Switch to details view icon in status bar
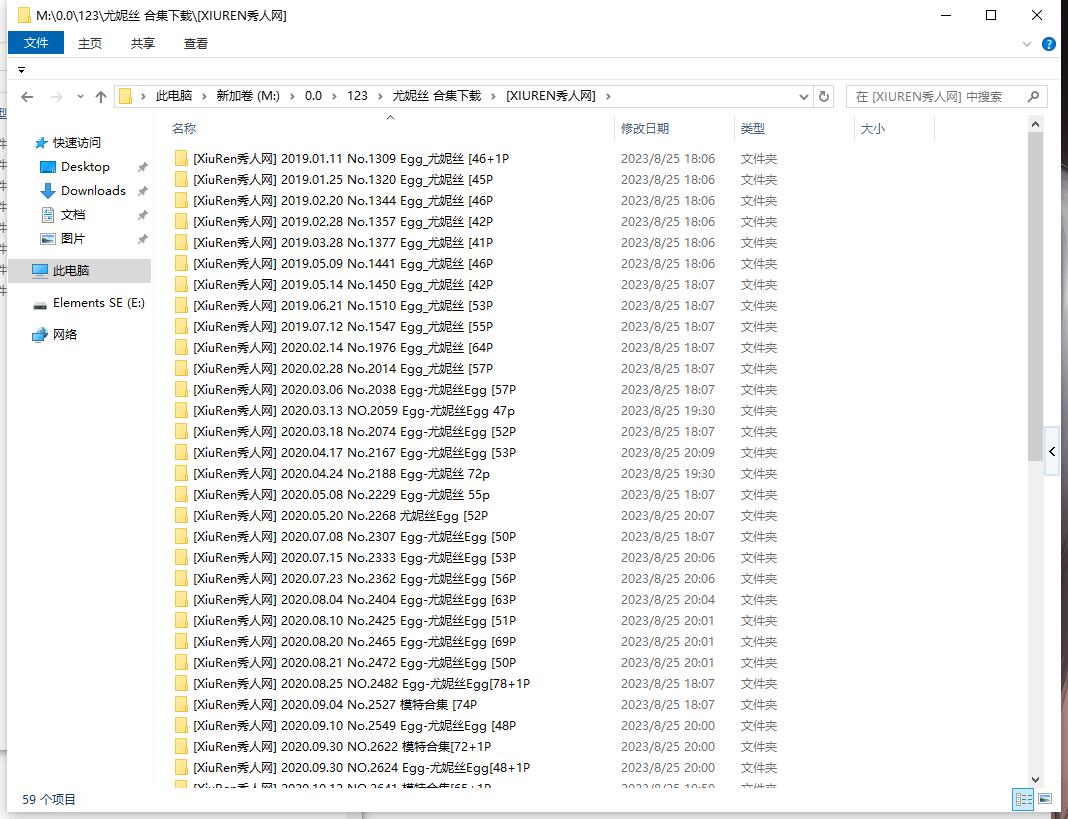This screenshot has width=1068, height=819. (1023, 799)
